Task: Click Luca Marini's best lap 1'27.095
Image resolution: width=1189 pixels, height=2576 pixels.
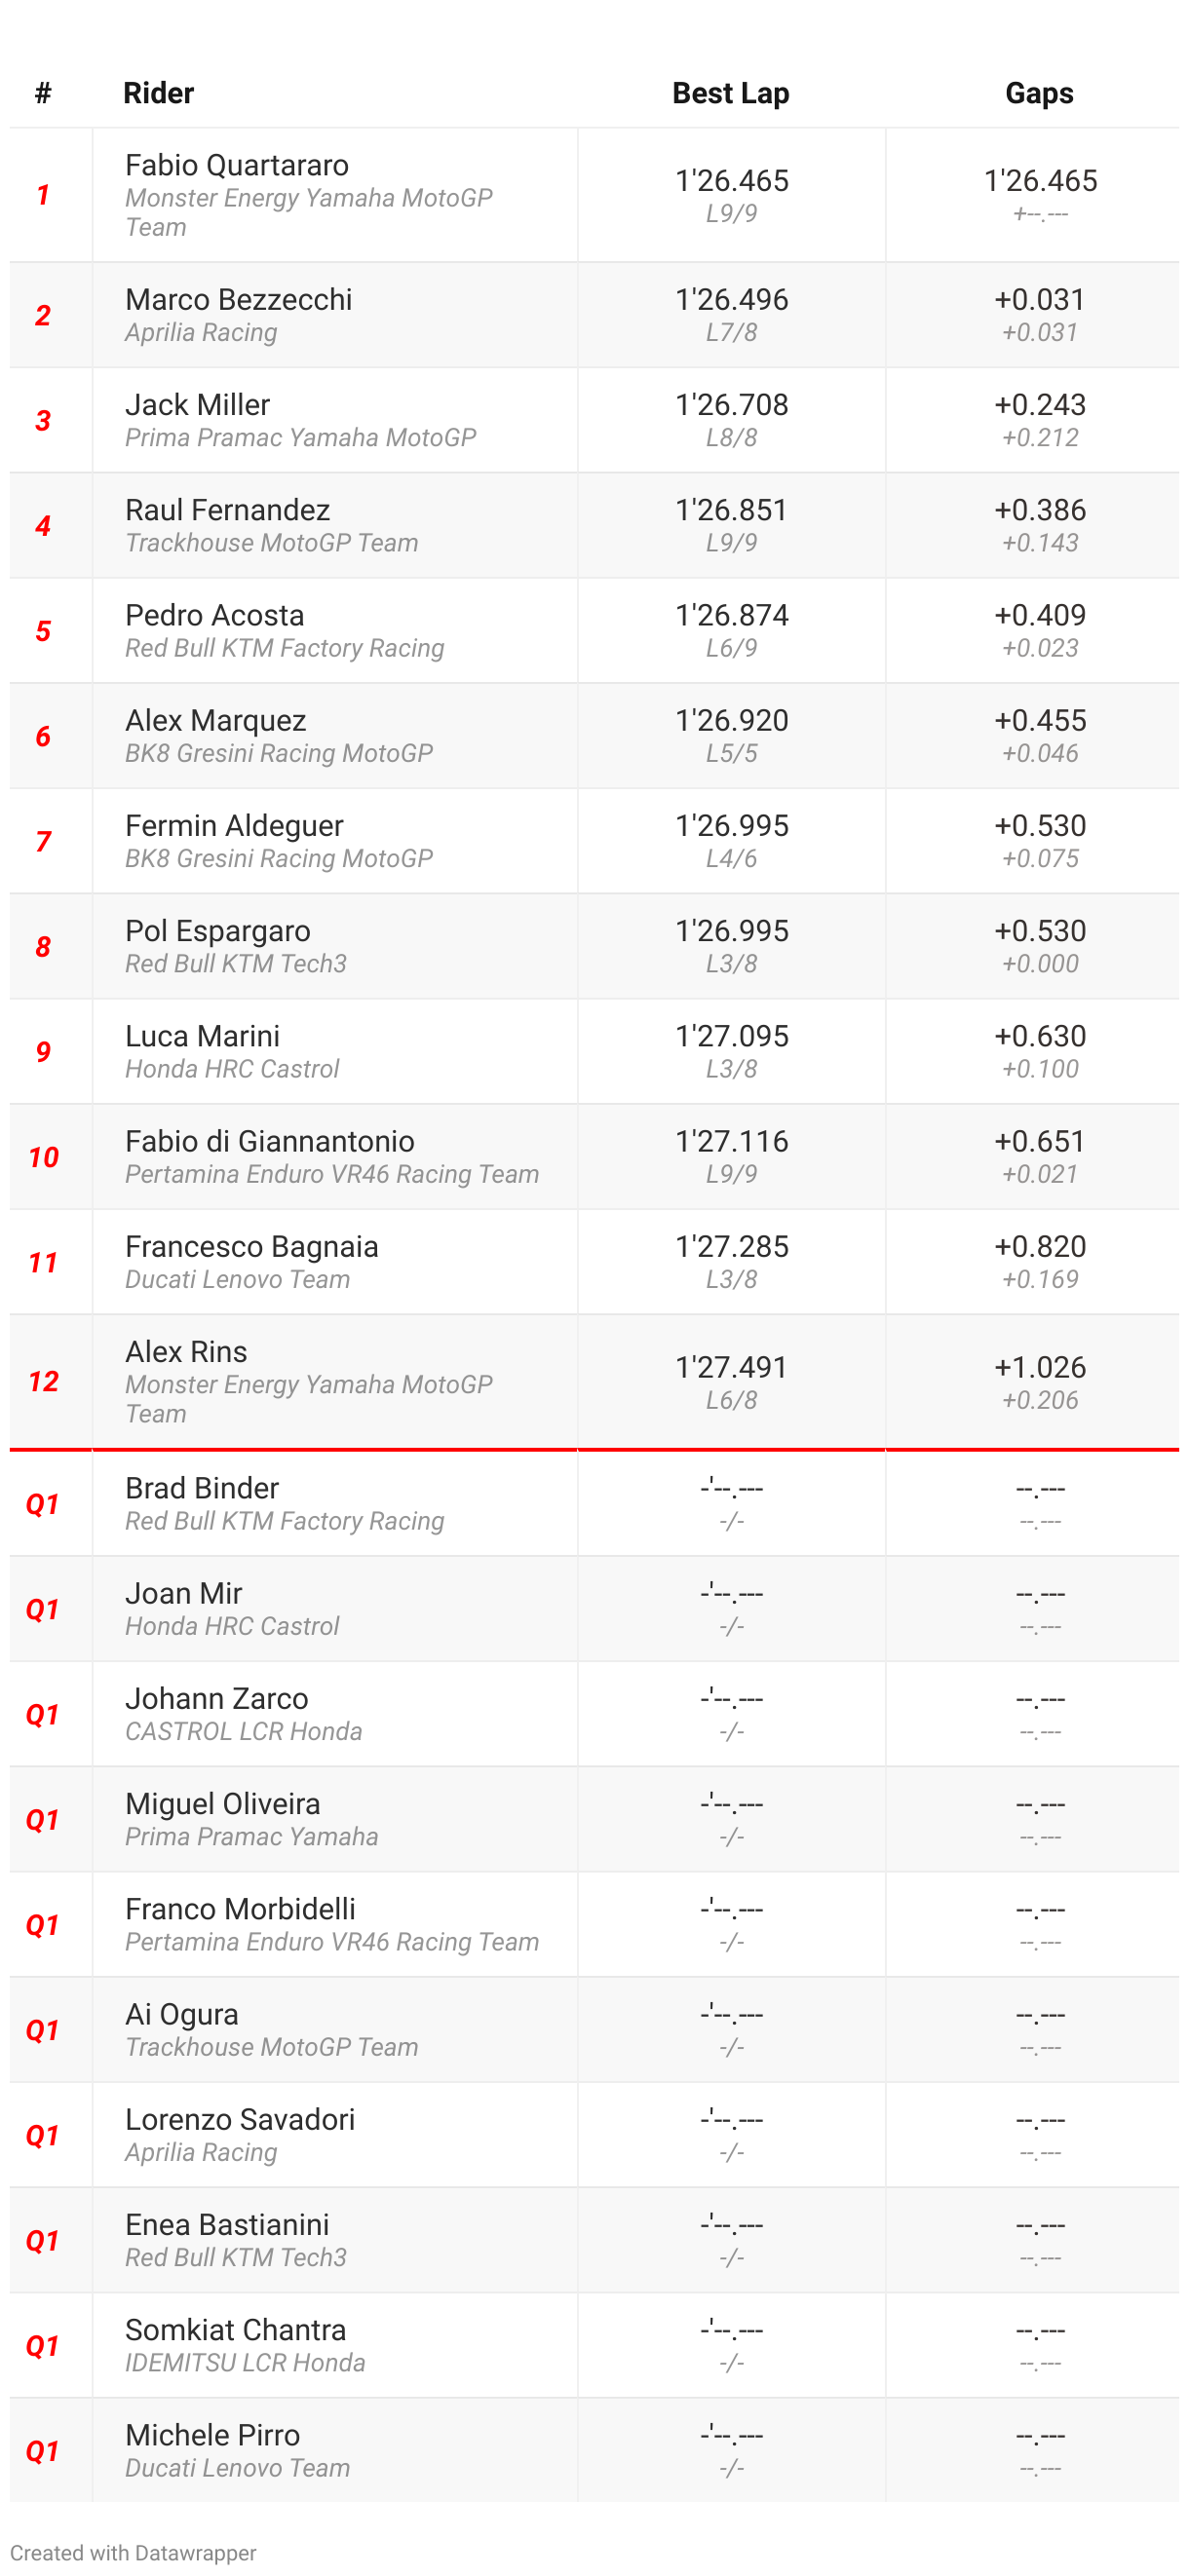Action: (x=731, y=1035)
